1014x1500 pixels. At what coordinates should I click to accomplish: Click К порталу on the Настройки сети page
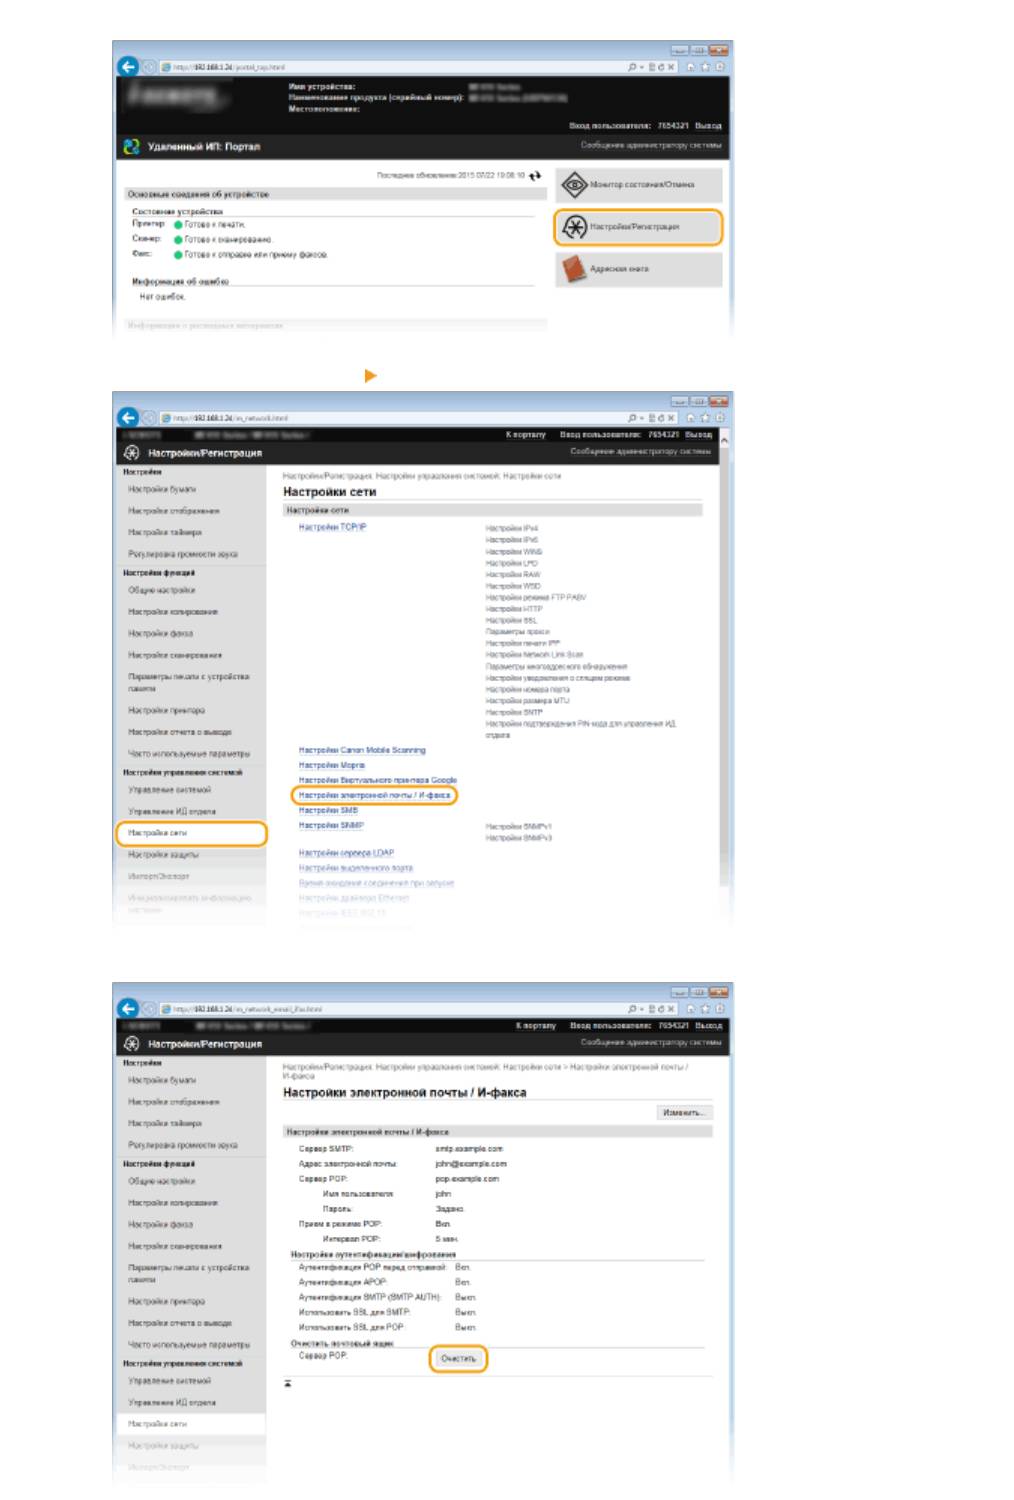pos(525,435)
